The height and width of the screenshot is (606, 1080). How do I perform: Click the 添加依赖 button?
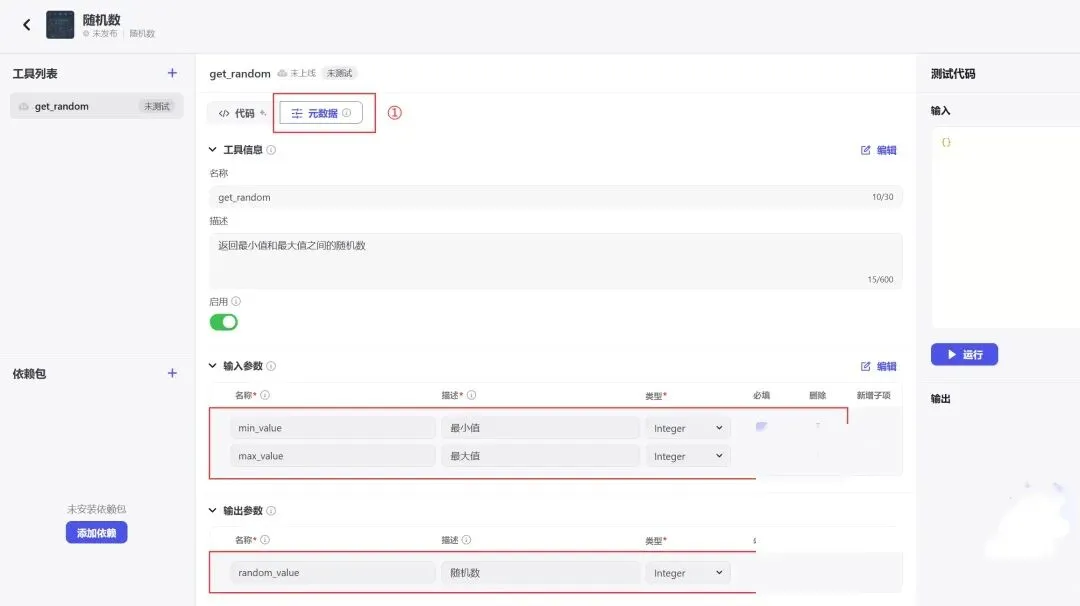(97, 533)
